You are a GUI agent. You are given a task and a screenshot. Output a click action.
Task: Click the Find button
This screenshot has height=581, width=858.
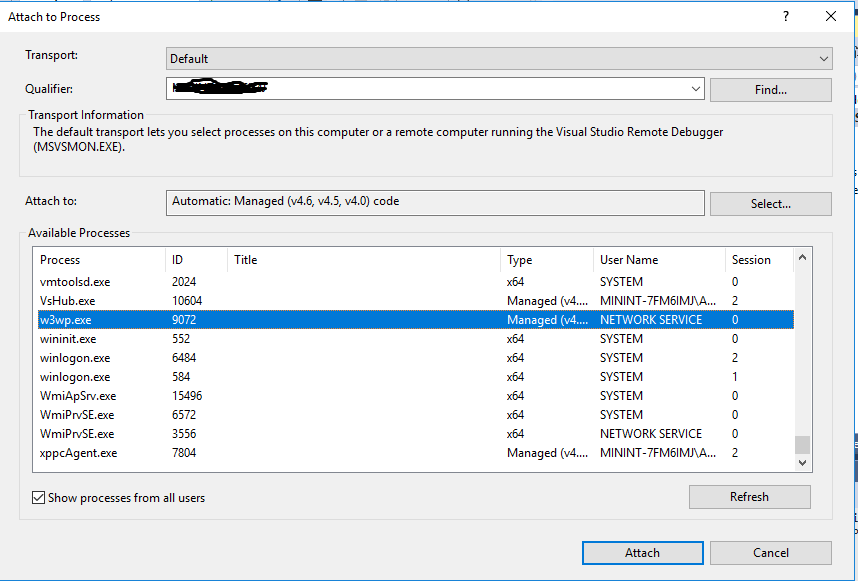(x=770, y=88)
